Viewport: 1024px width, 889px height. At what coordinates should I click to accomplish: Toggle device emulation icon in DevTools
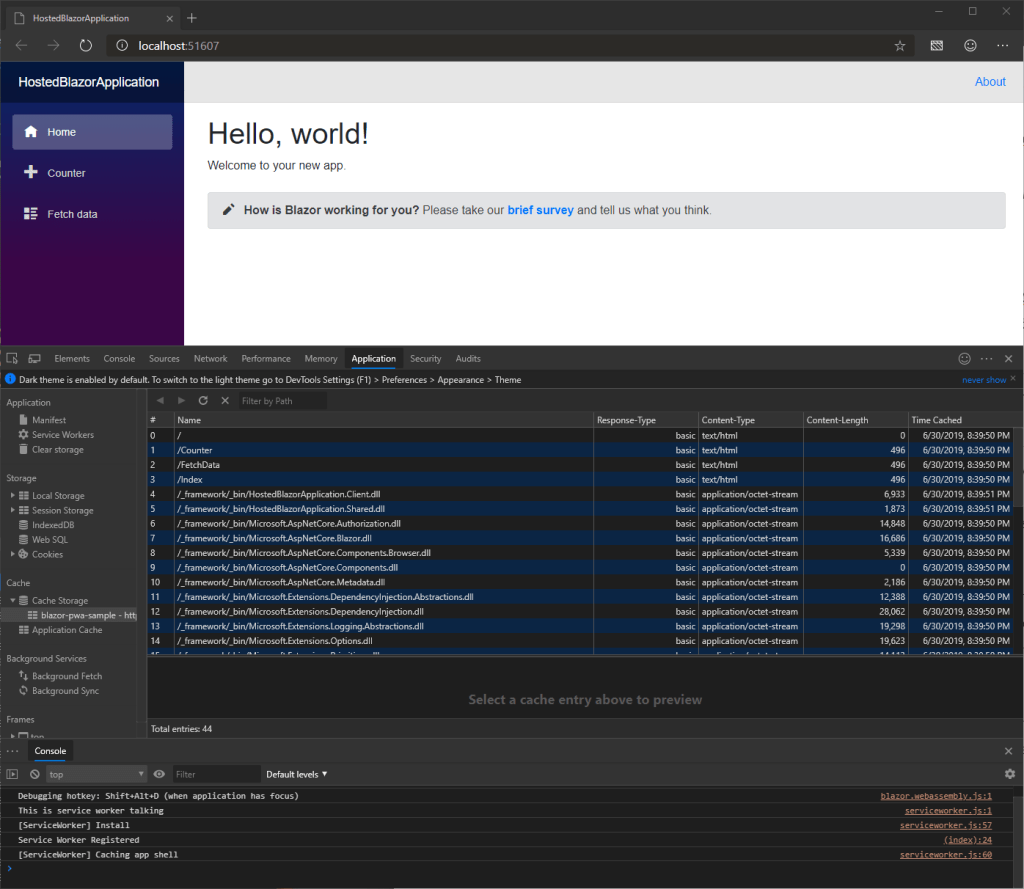point(34,359)
